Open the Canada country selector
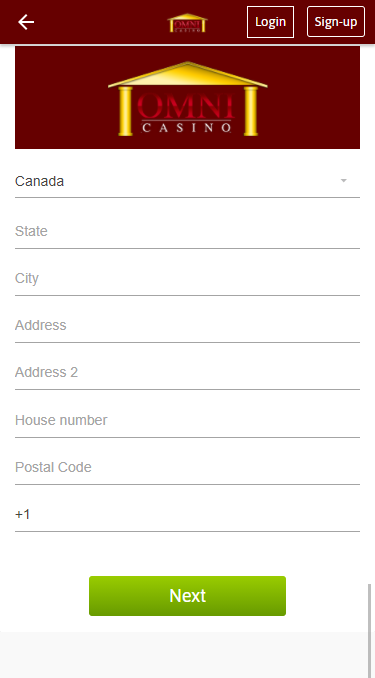 [187, 182]
